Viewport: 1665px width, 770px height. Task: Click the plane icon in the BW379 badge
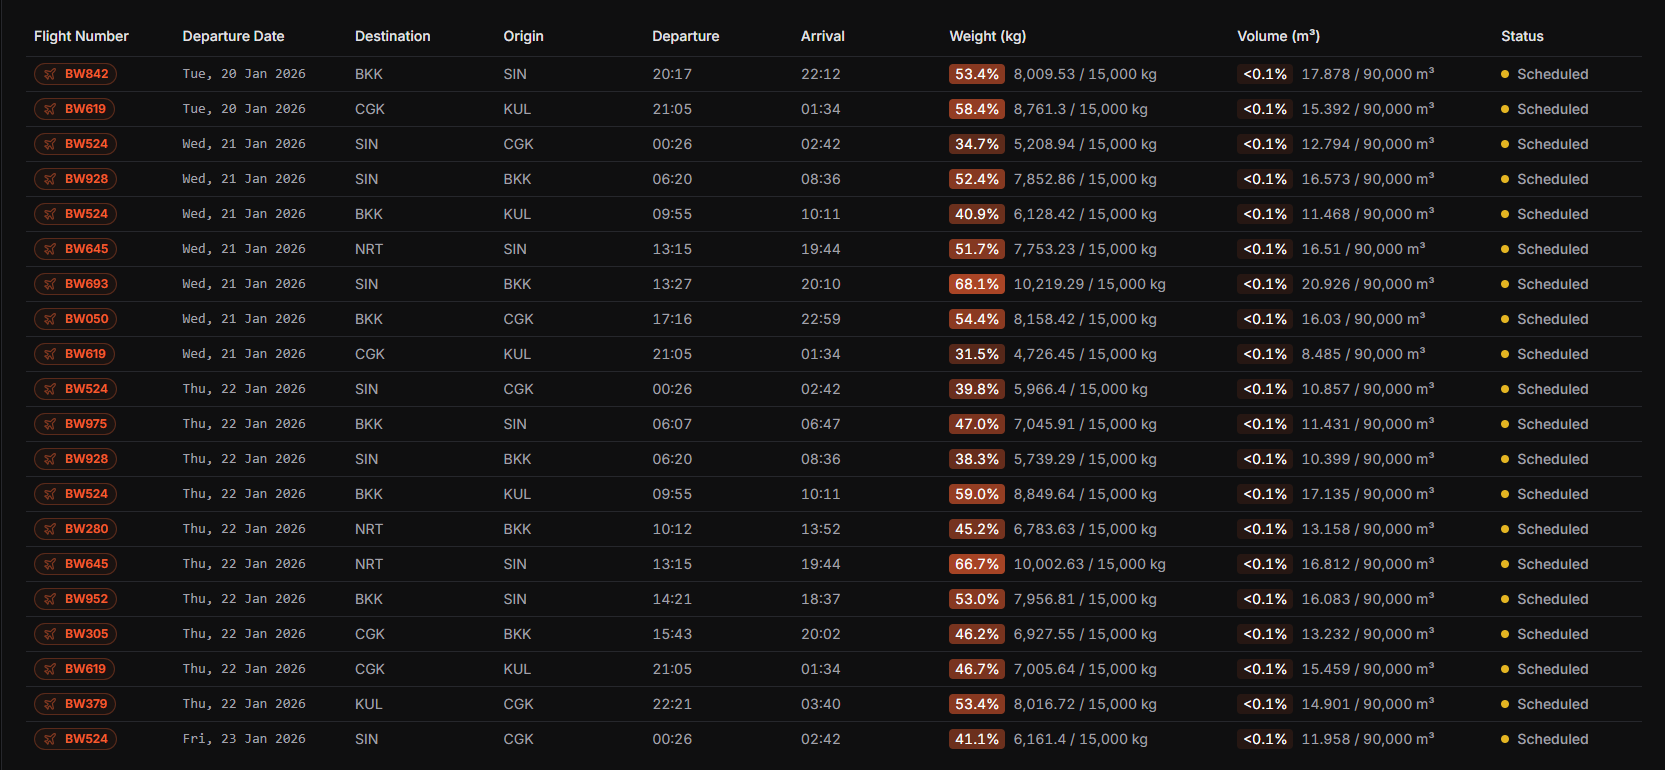(x=50, y=704)
